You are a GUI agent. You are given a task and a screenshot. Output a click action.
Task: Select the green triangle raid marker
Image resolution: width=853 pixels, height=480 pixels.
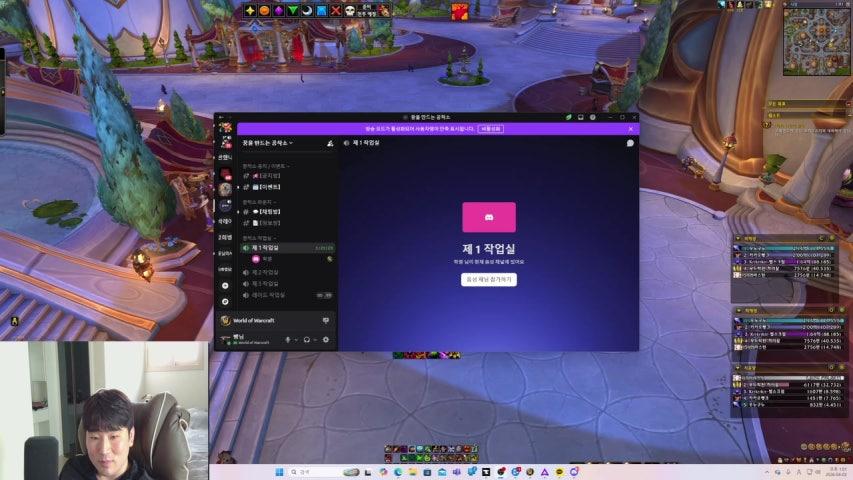(293, 10)
